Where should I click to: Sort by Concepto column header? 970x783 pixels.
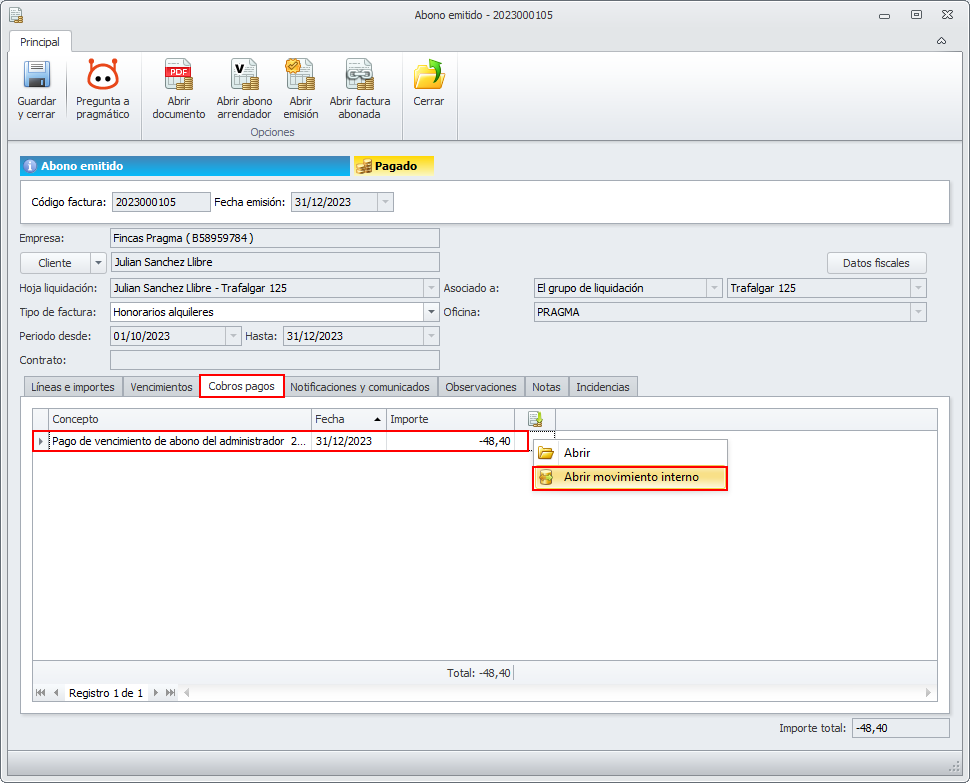click(x=180, y=419)
